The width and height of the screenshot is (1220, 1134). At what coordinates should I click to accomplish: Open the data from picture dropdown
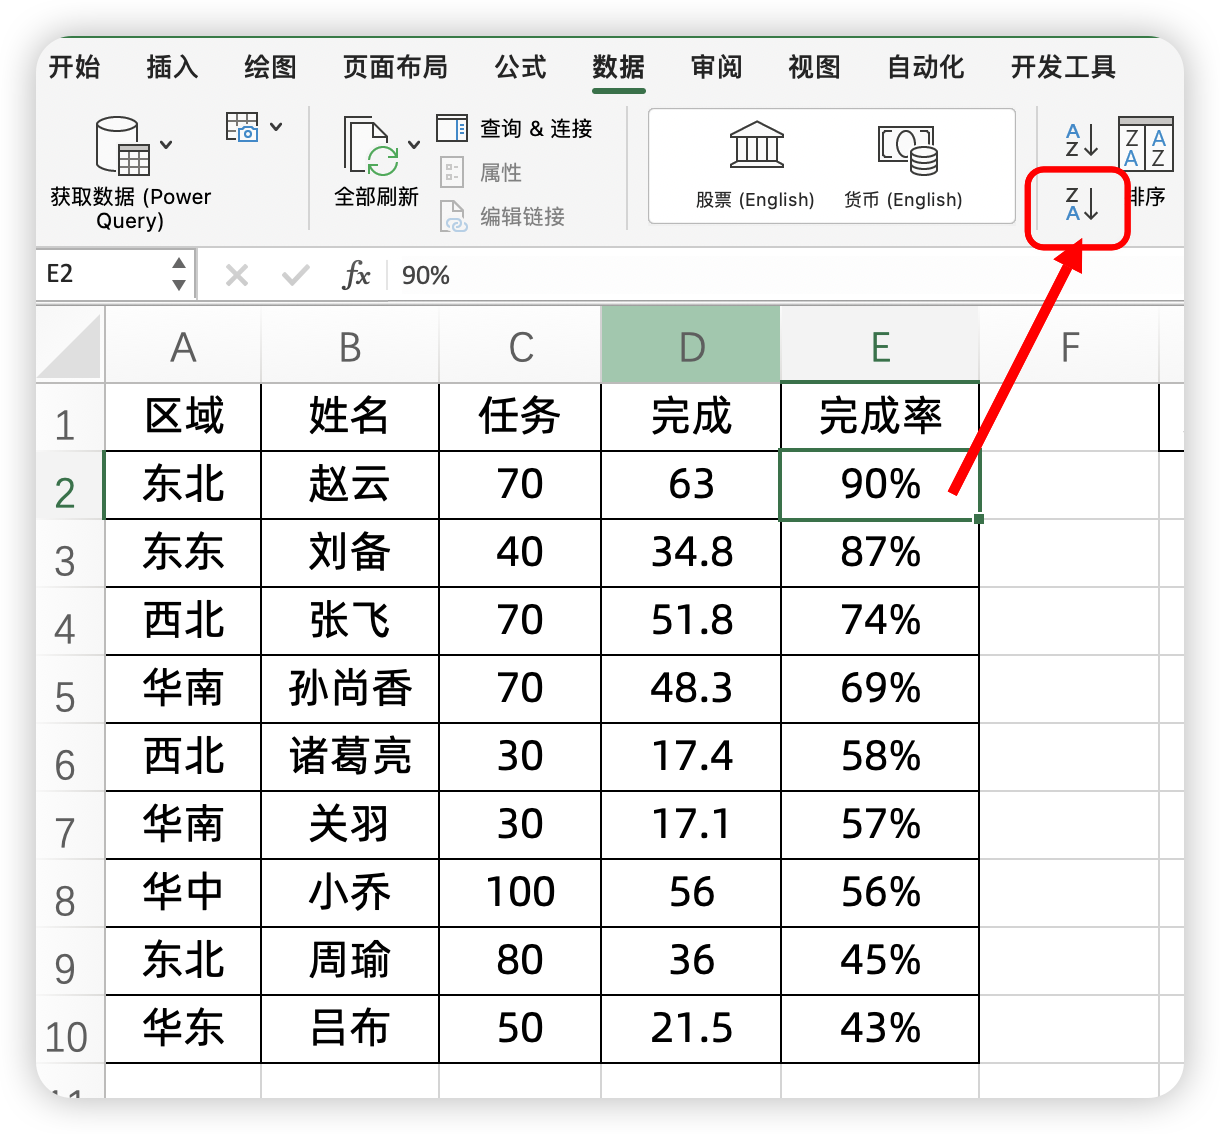tap(276, 128)
